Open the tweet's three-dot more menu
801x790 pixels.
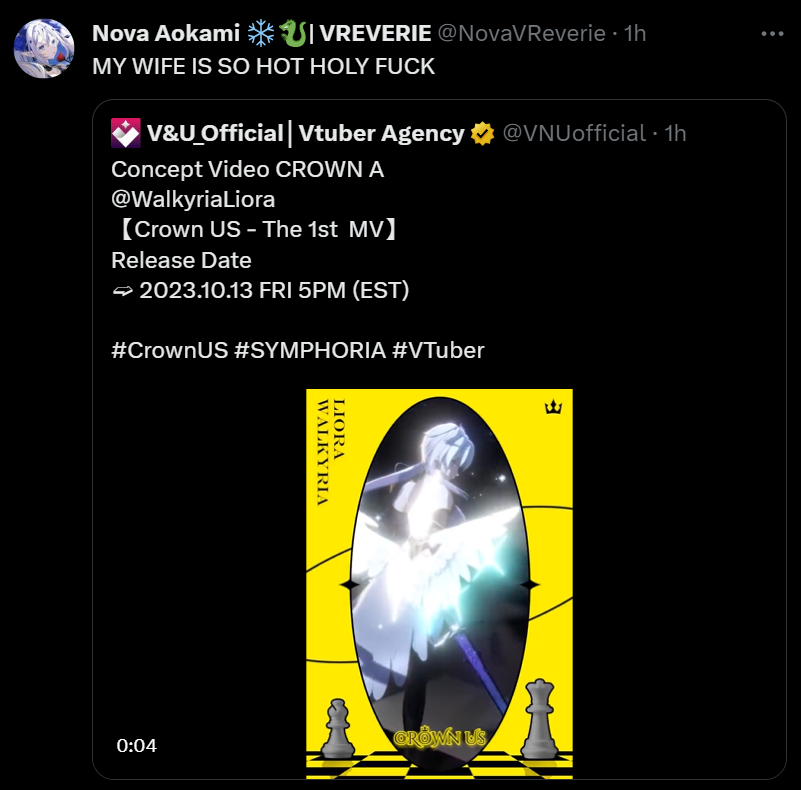pyautogui.click(x=772, y=34)
